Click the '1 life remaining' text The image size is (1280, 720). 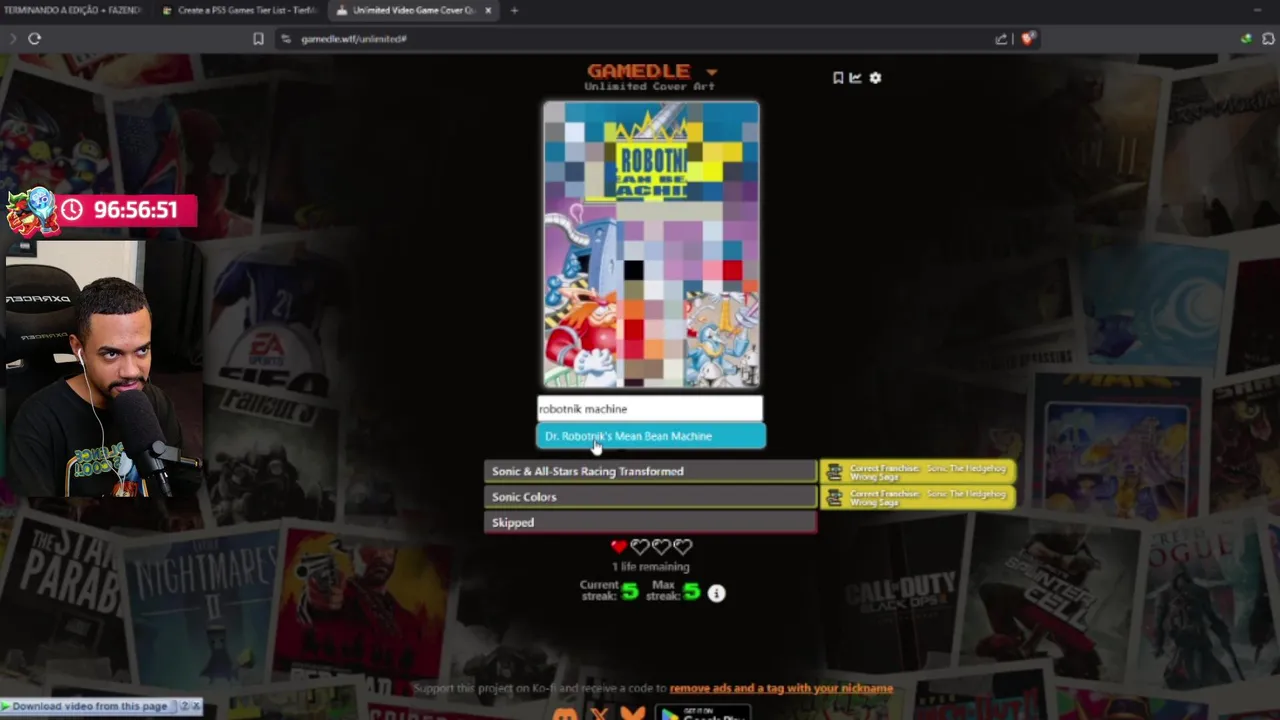click(651, 567)
